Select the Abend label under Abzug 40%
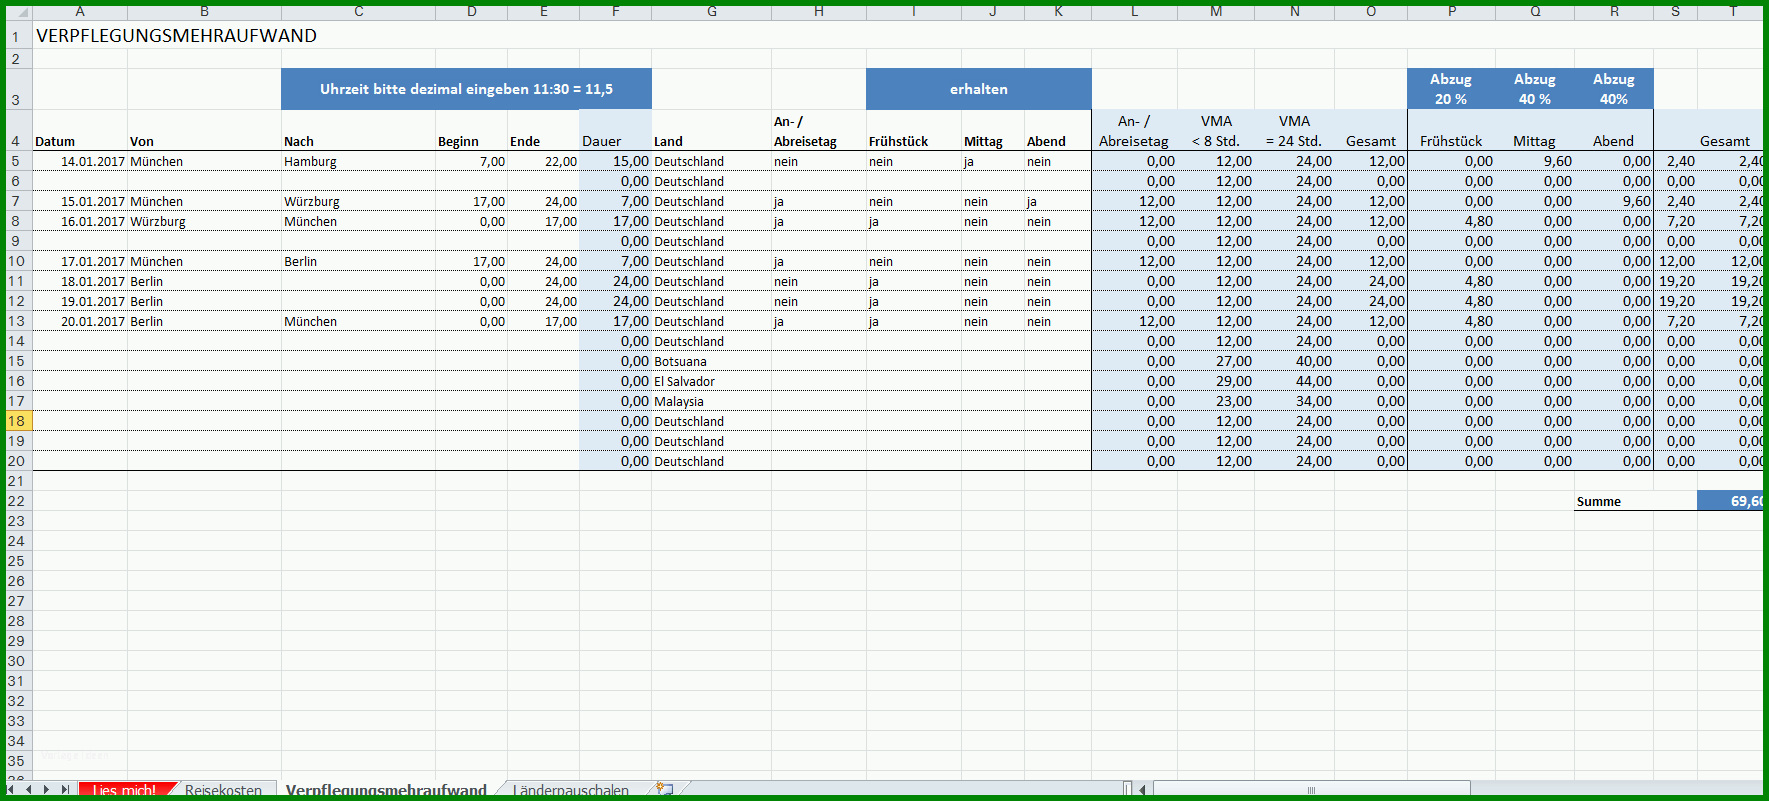Image resolution: width=1769 pixels, height=801 pixels. (x=1613, y=141)
